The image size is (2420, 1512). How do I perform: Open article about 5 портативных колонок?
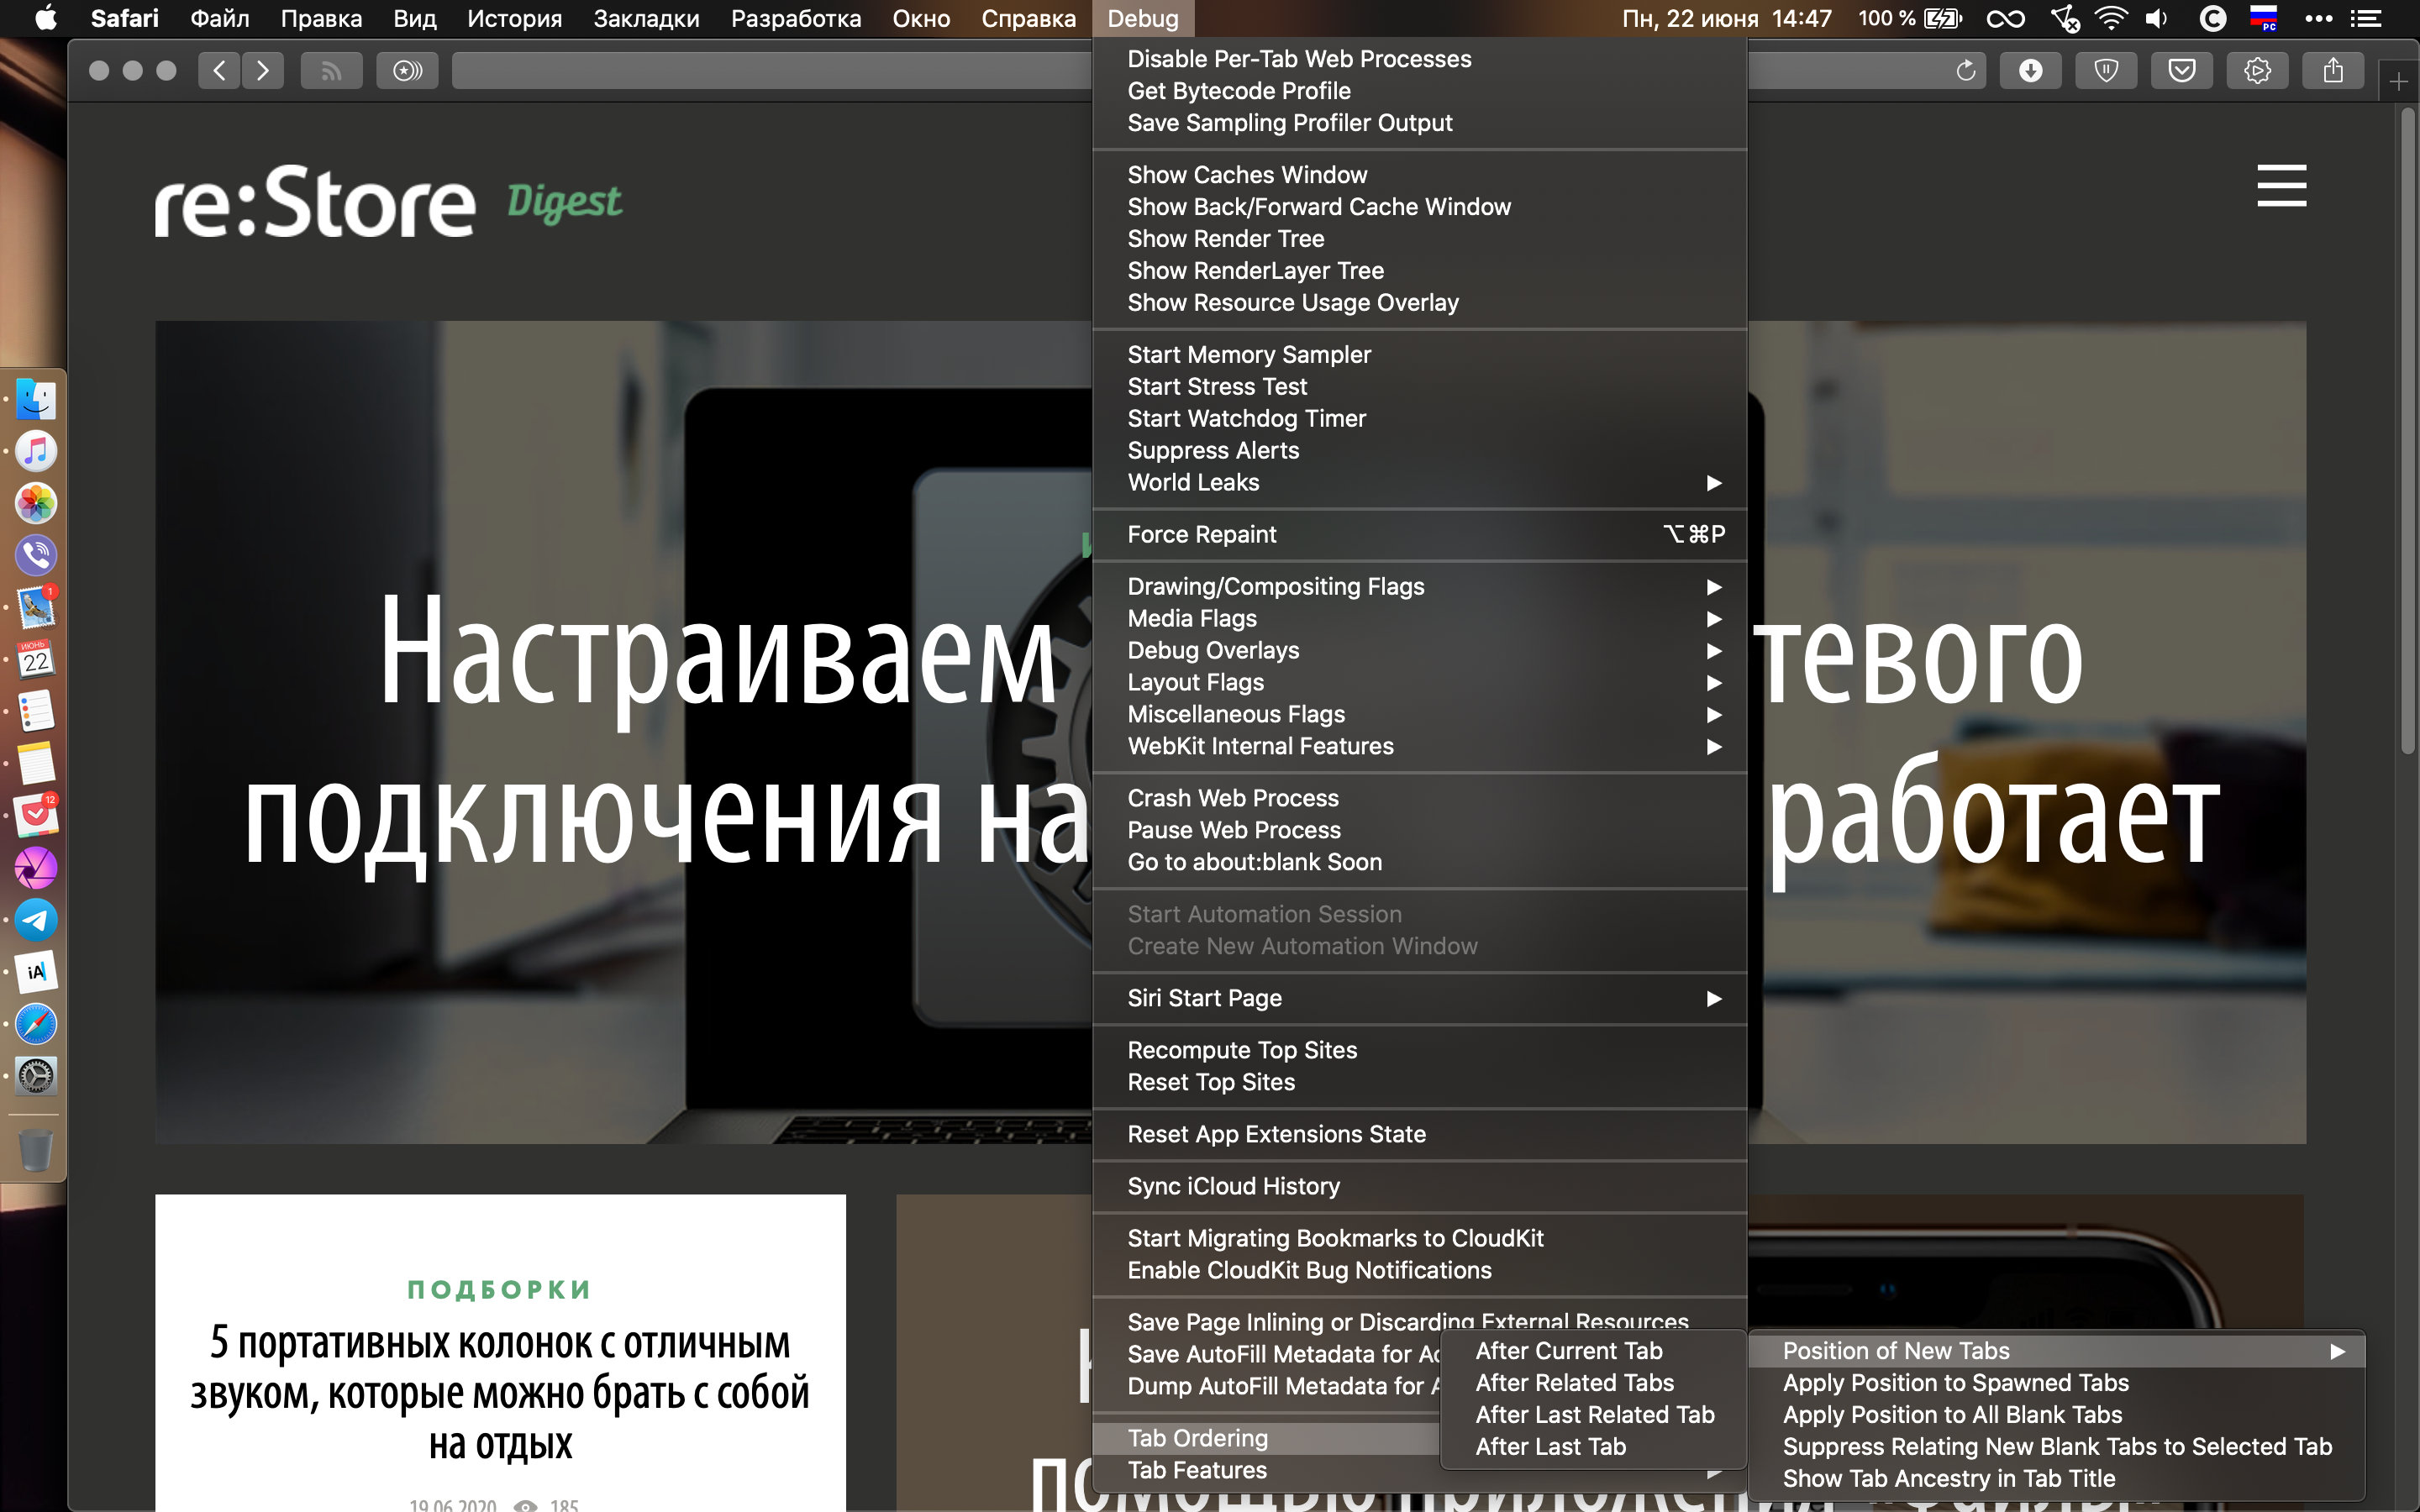click(500, 1392)
